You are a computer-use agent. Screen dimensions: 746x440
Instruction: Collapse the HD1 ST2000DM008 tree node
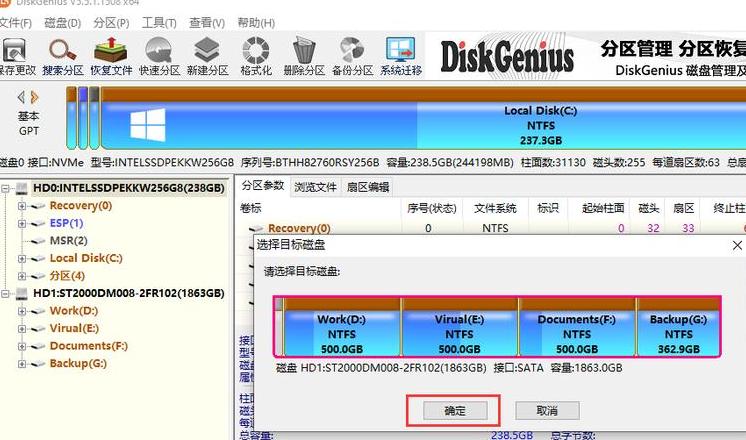[x=5, y=294]
